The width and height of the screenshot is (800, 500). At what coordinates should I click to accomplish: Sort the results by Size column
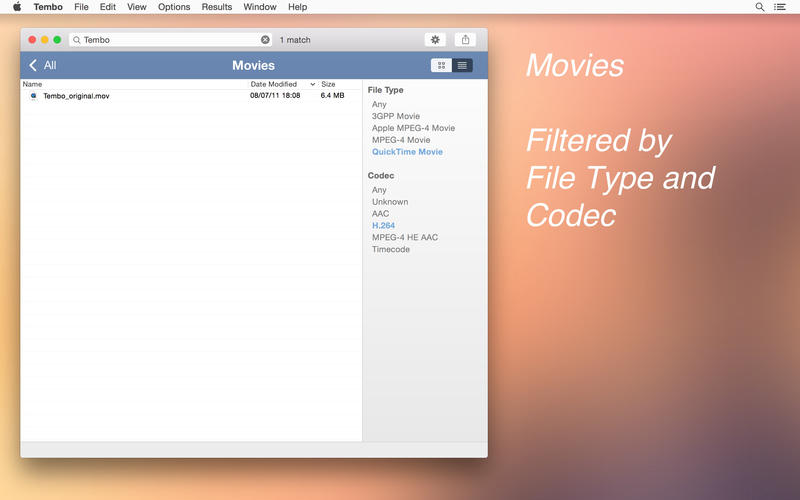(x=328, y=85)
